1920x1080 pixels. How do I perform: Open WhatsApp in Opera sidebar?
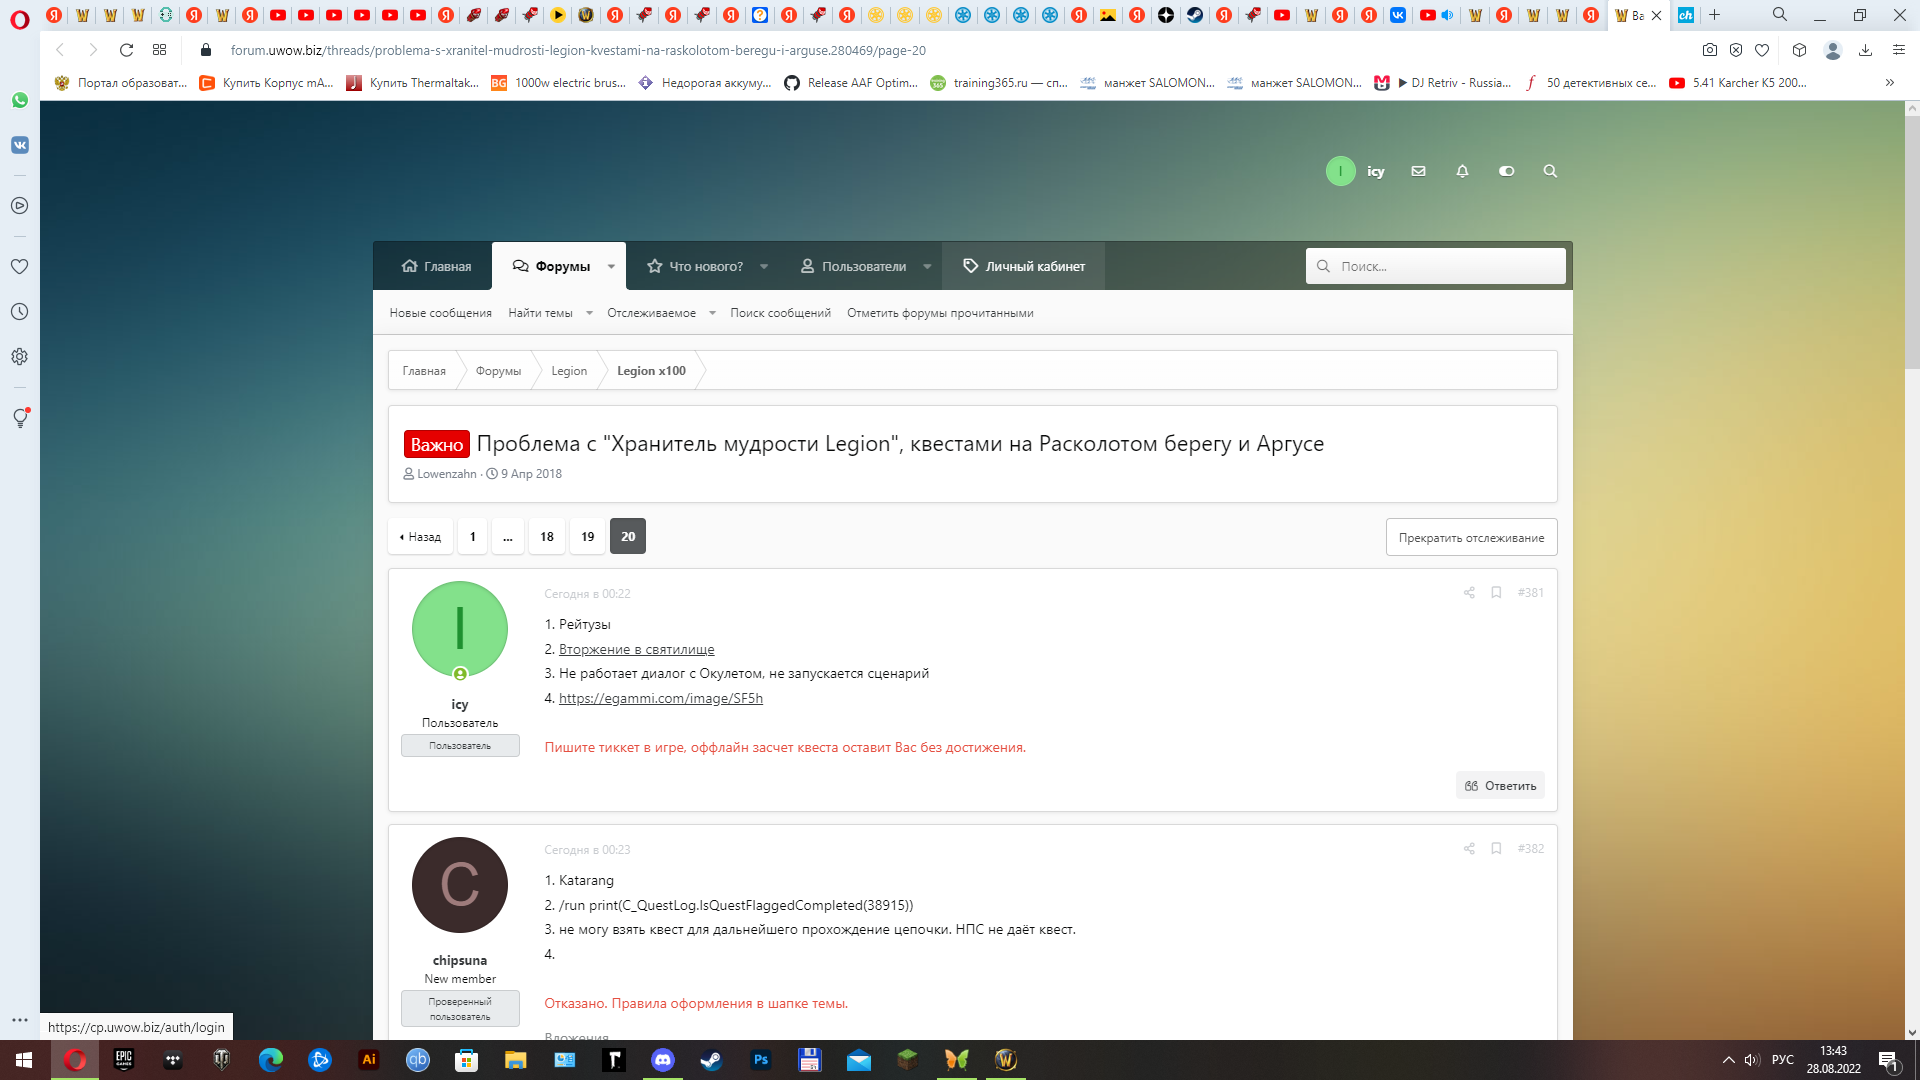click(x=20, y=100)
